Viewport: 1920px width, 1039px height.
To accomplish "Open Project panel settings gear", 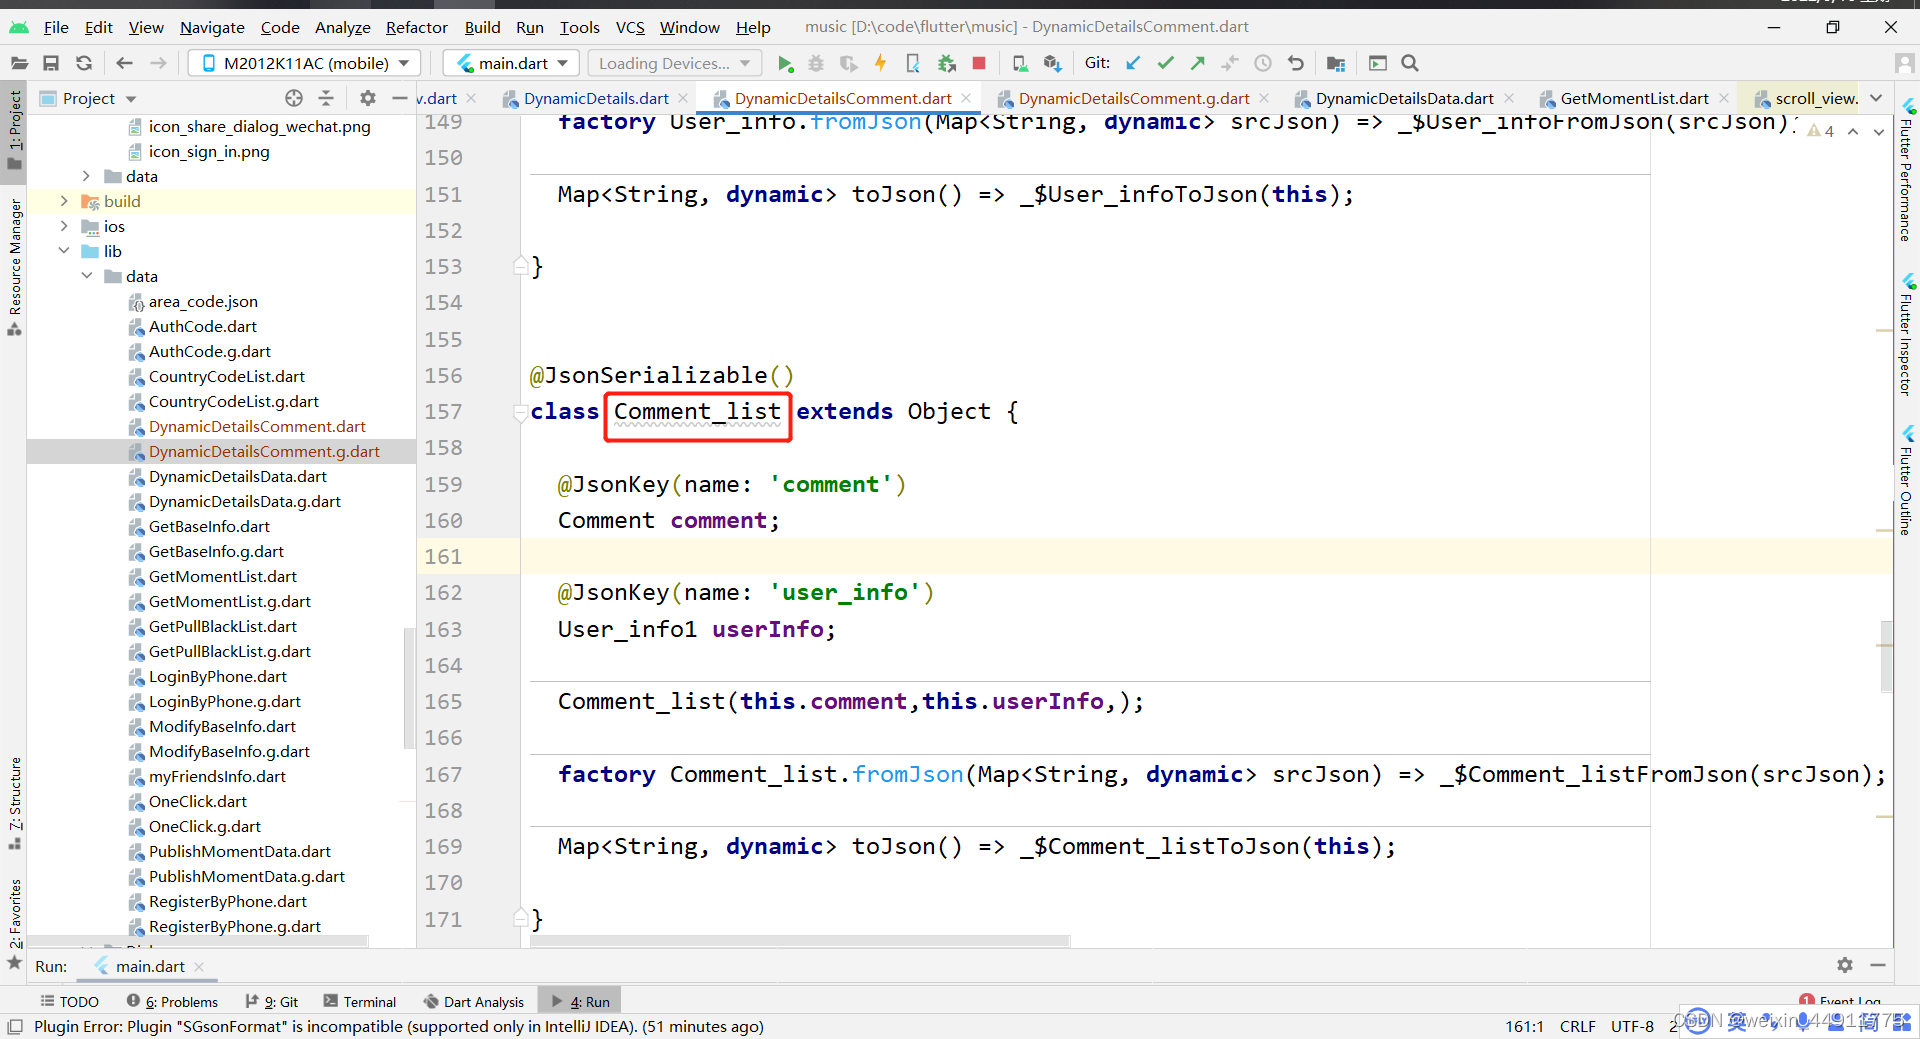I will (x=368, y=98).
